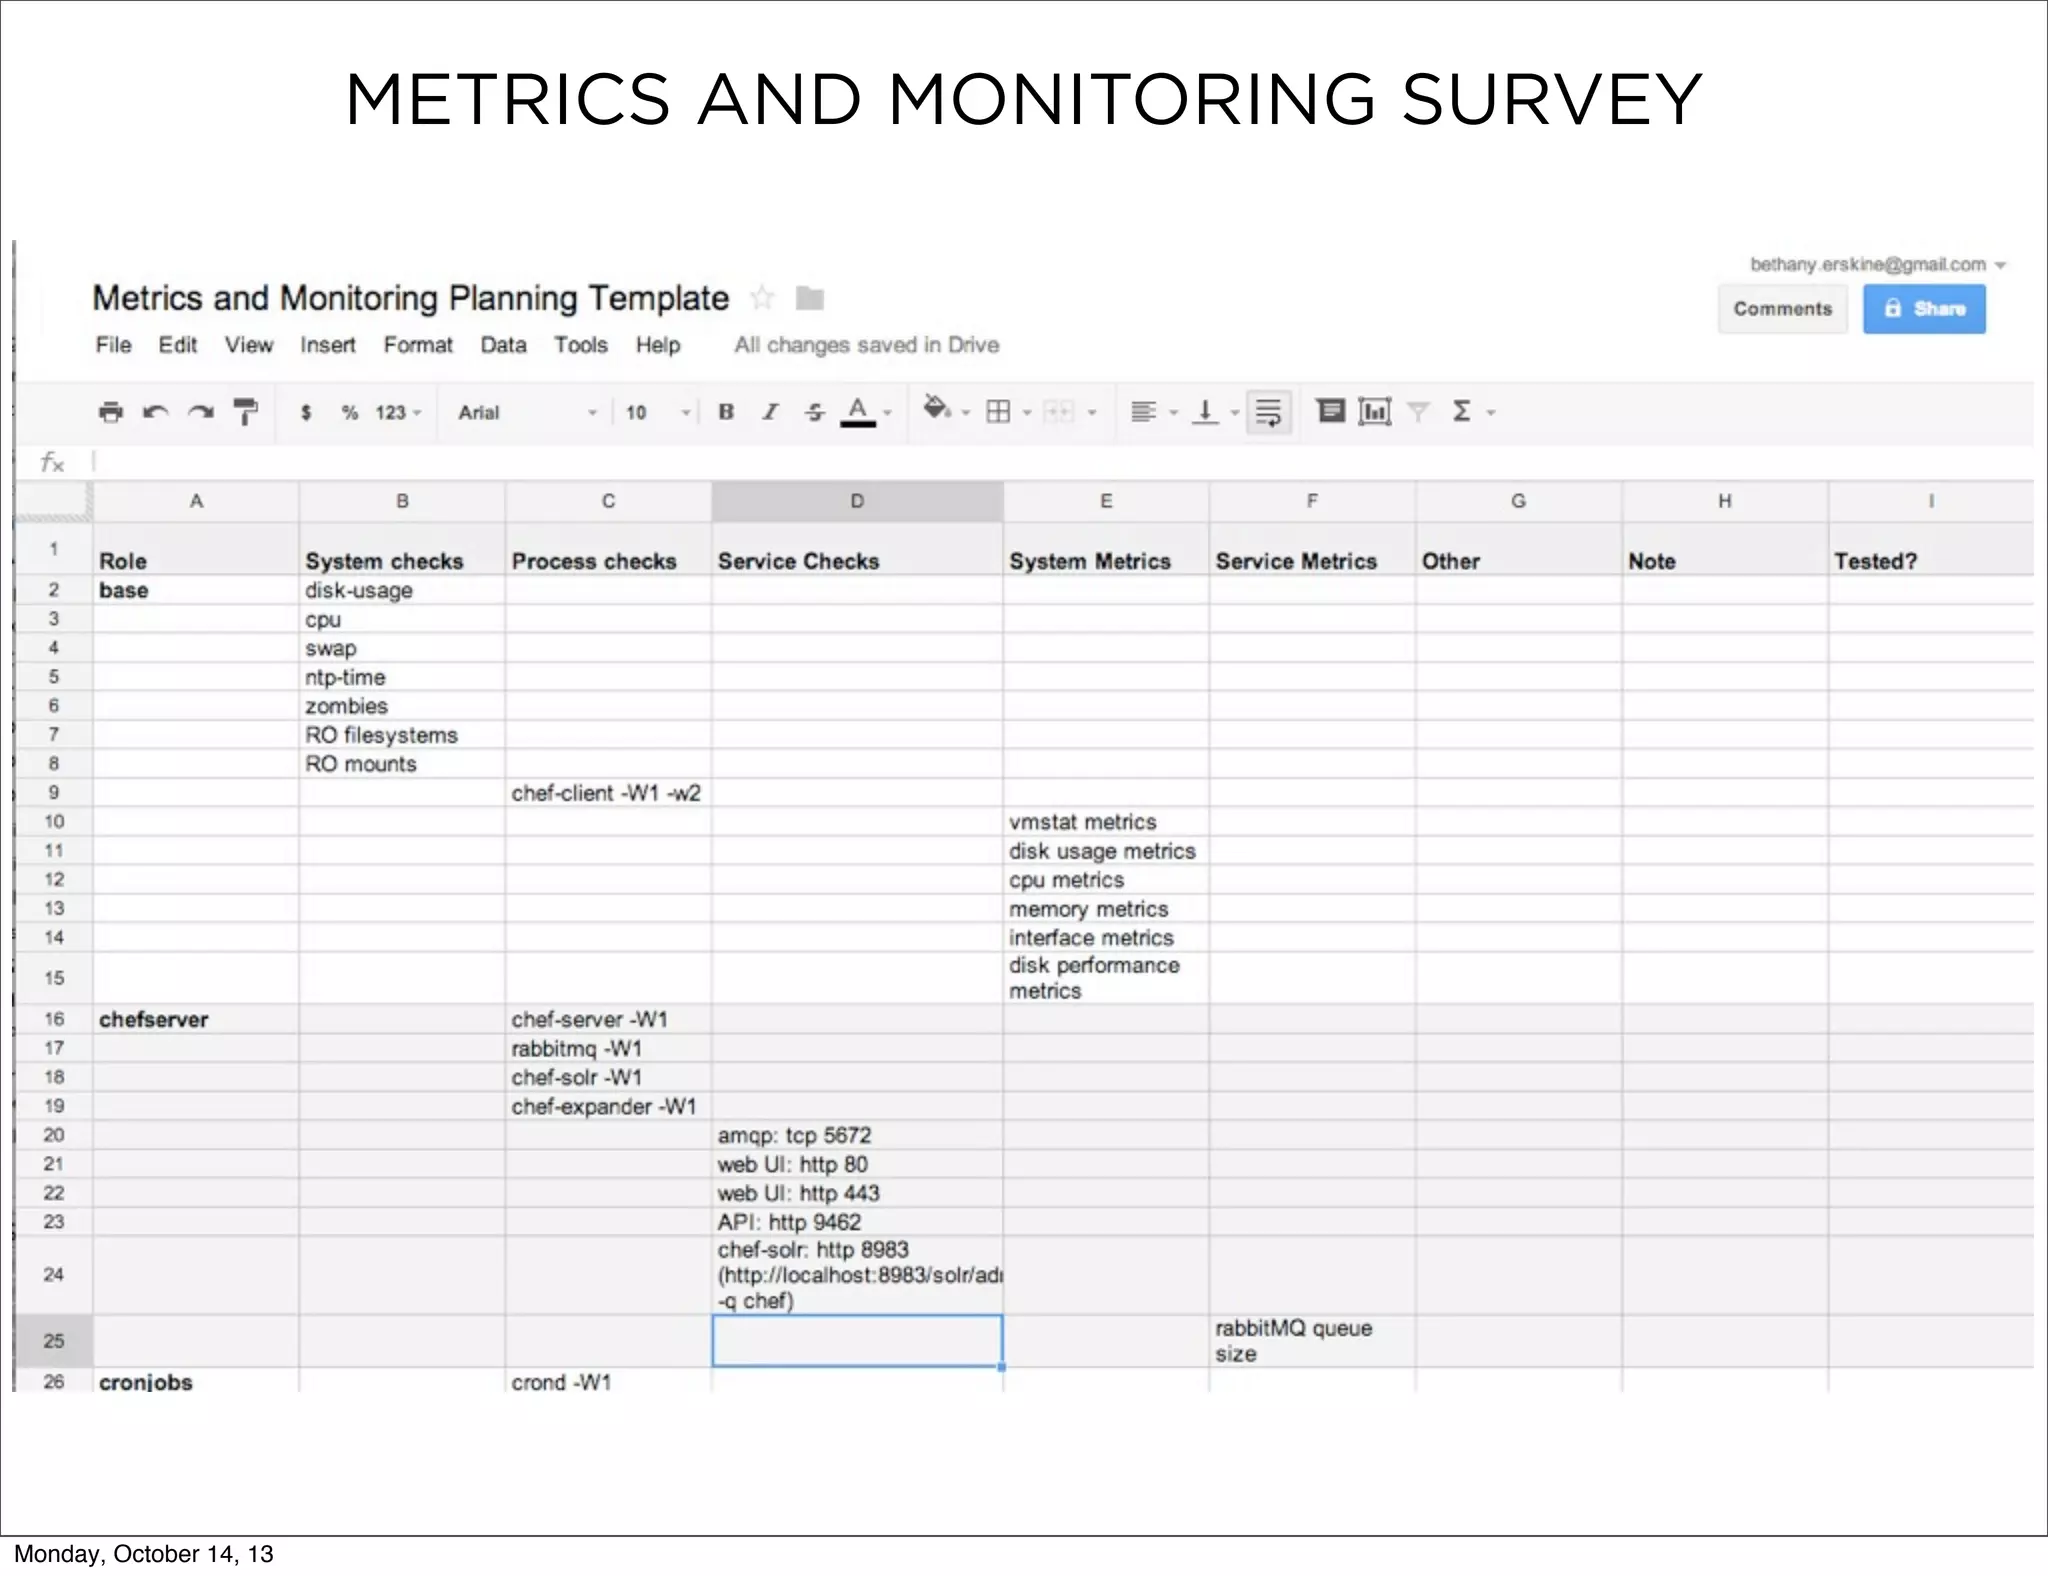This screenshot has width=2048, height=1576.
Task: Click the 'chefserver' cell
Action: pos(196,1020)
